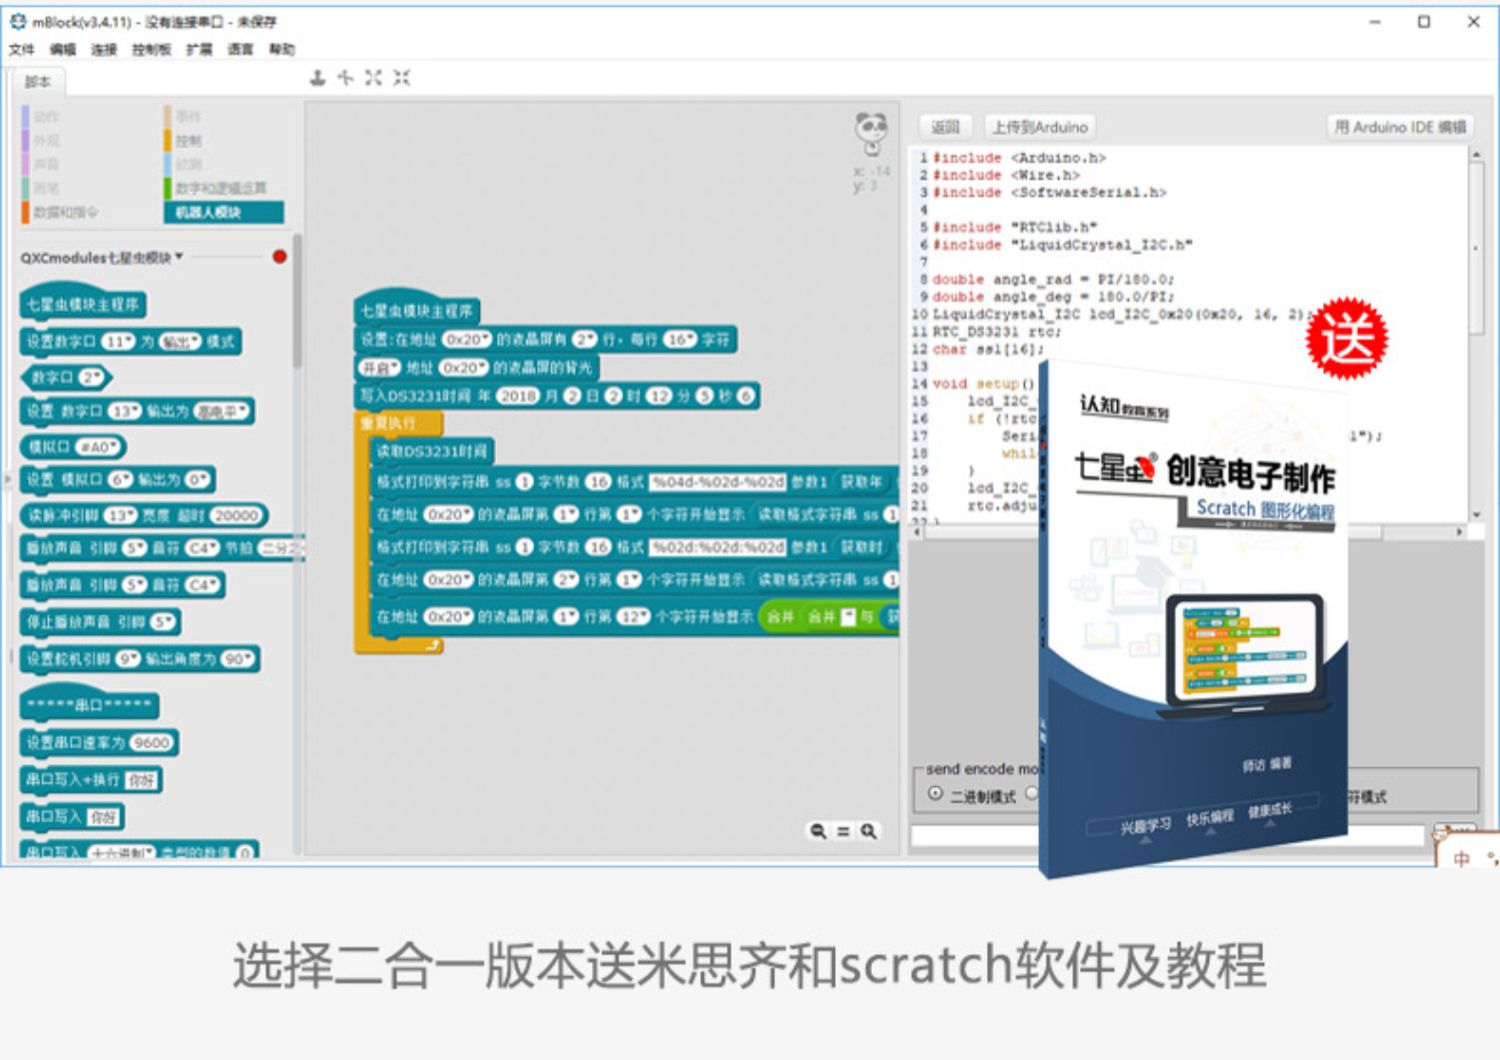Zoom out the script area
The height and width of the screenshot is (1060, 1500).
coord(819,831)
